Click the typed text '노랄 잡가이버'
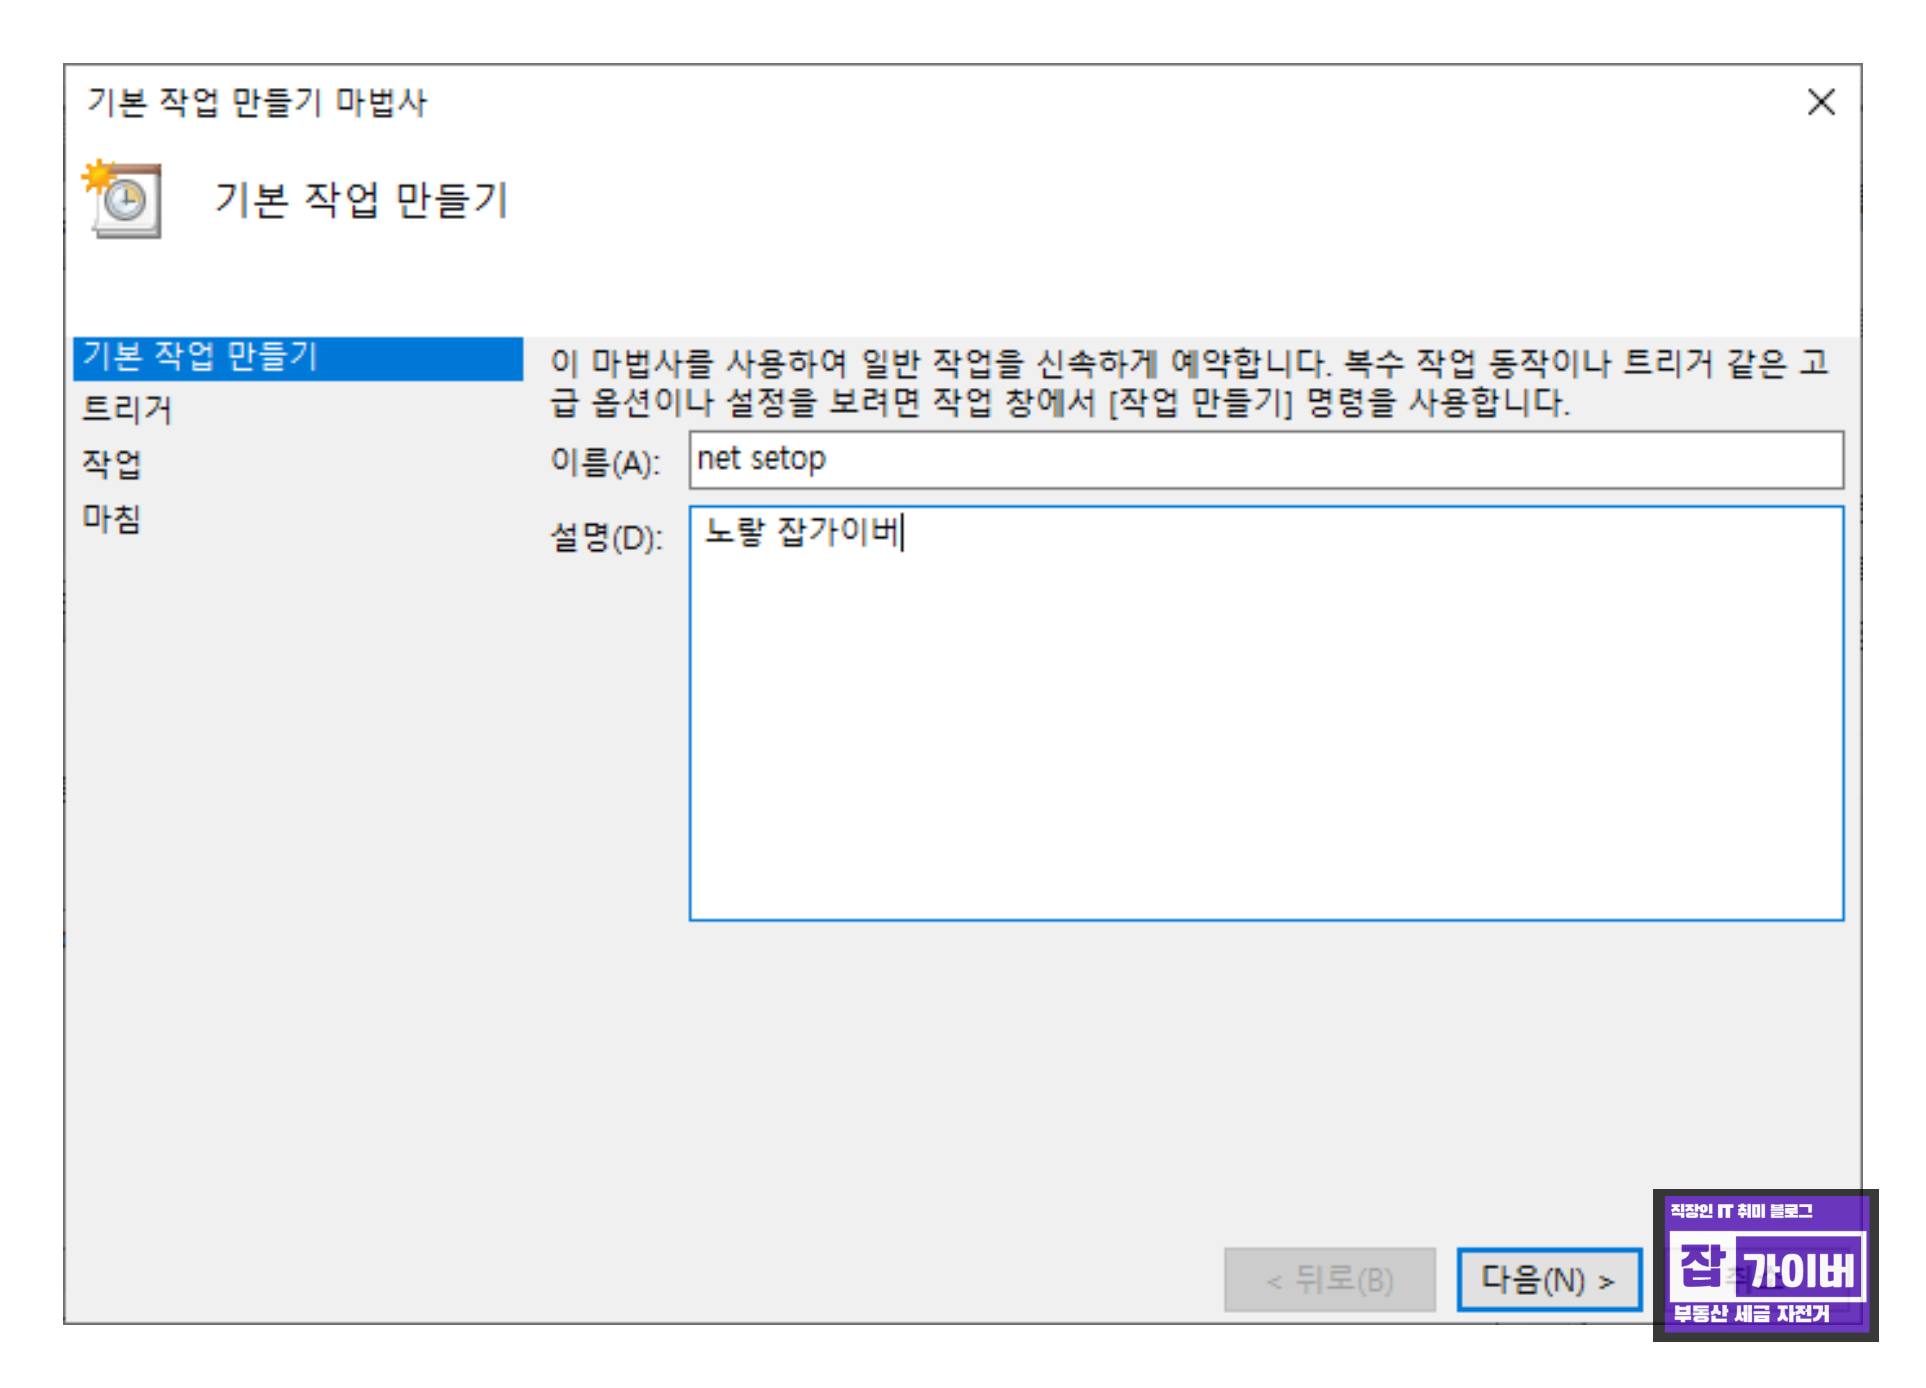This screenshot has height=1388, width=1926. point(803,533)
